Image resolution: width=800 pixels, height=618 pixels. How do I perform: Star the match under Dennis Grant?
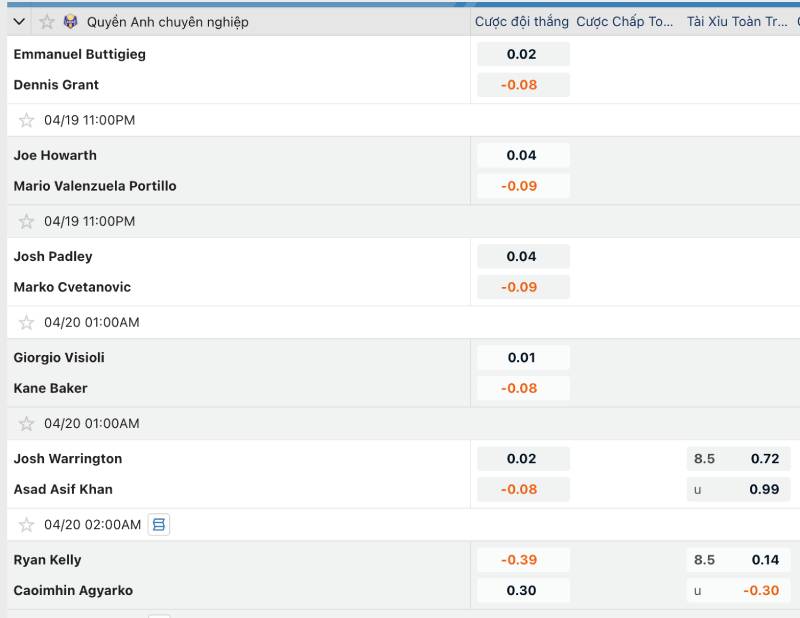pyautogui.click(x=27, y=120)
